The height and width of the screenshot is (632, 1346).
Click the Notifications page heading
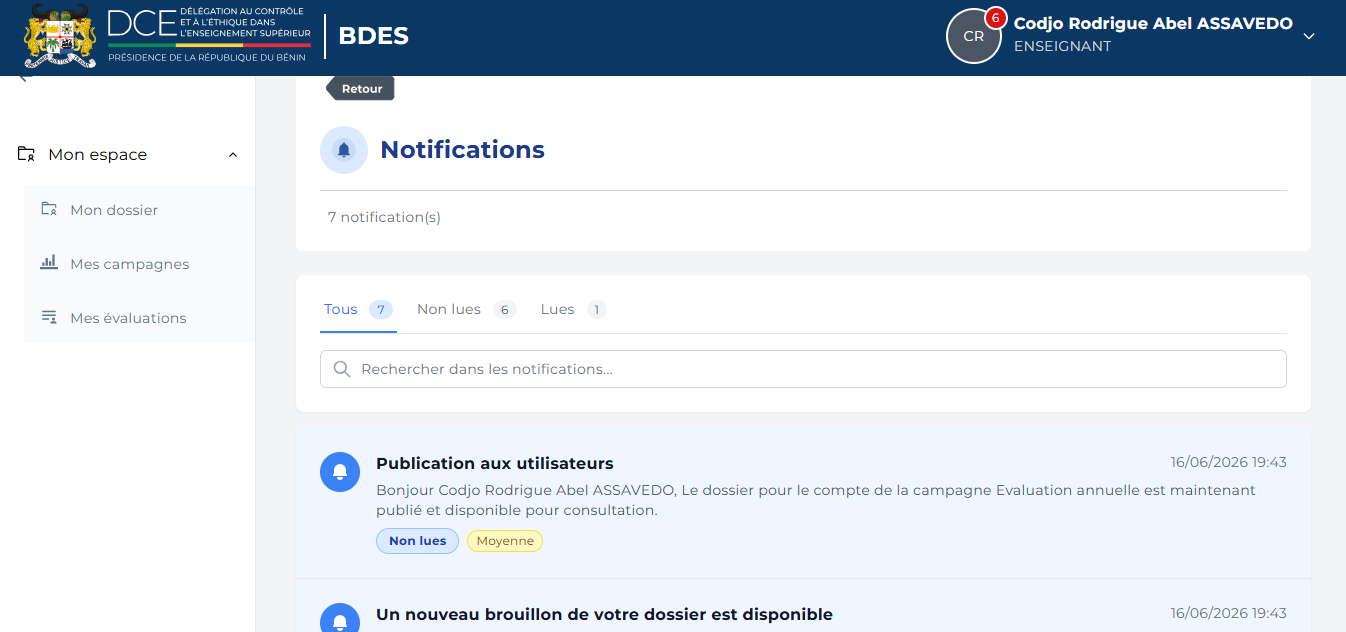coord(462,150)
